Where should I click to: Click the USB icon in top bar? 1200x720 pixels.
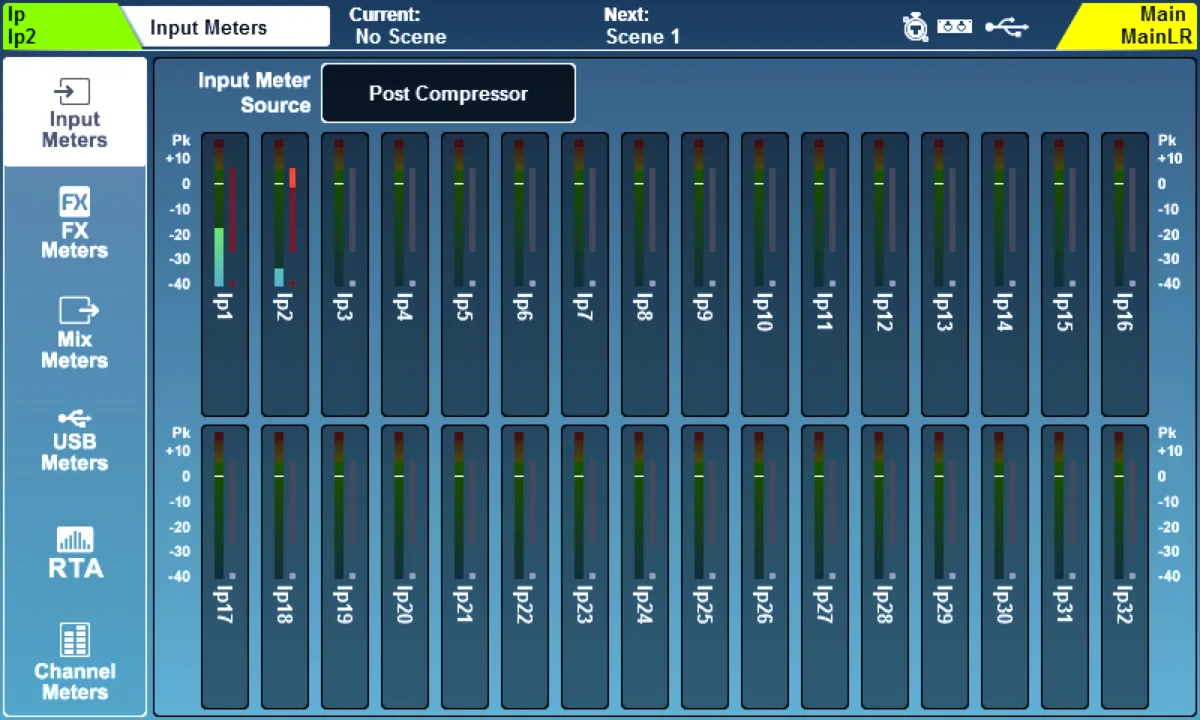tap(1006, 27)
